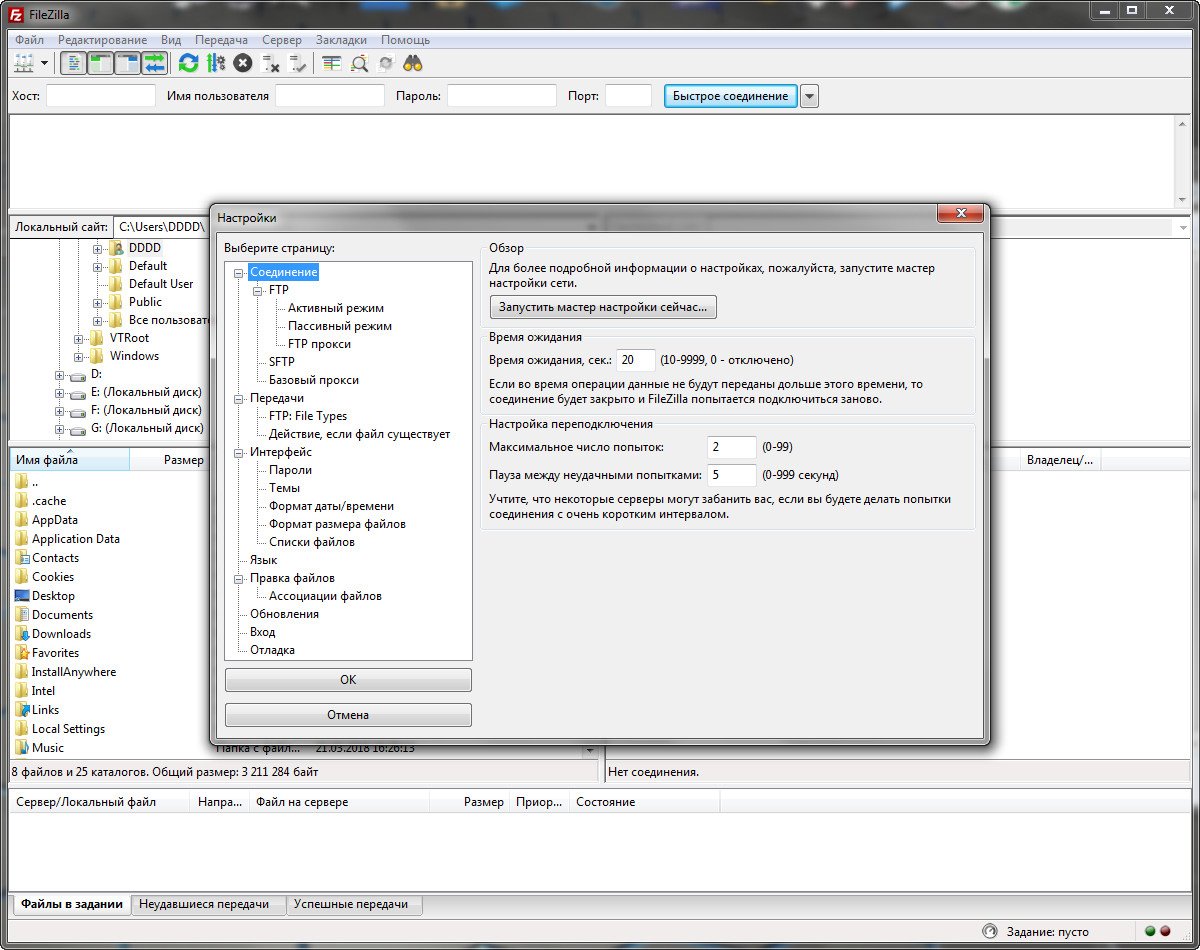Open the directory listing filters icon
The width and height of the screenshot is (1200, 950).
331,63
